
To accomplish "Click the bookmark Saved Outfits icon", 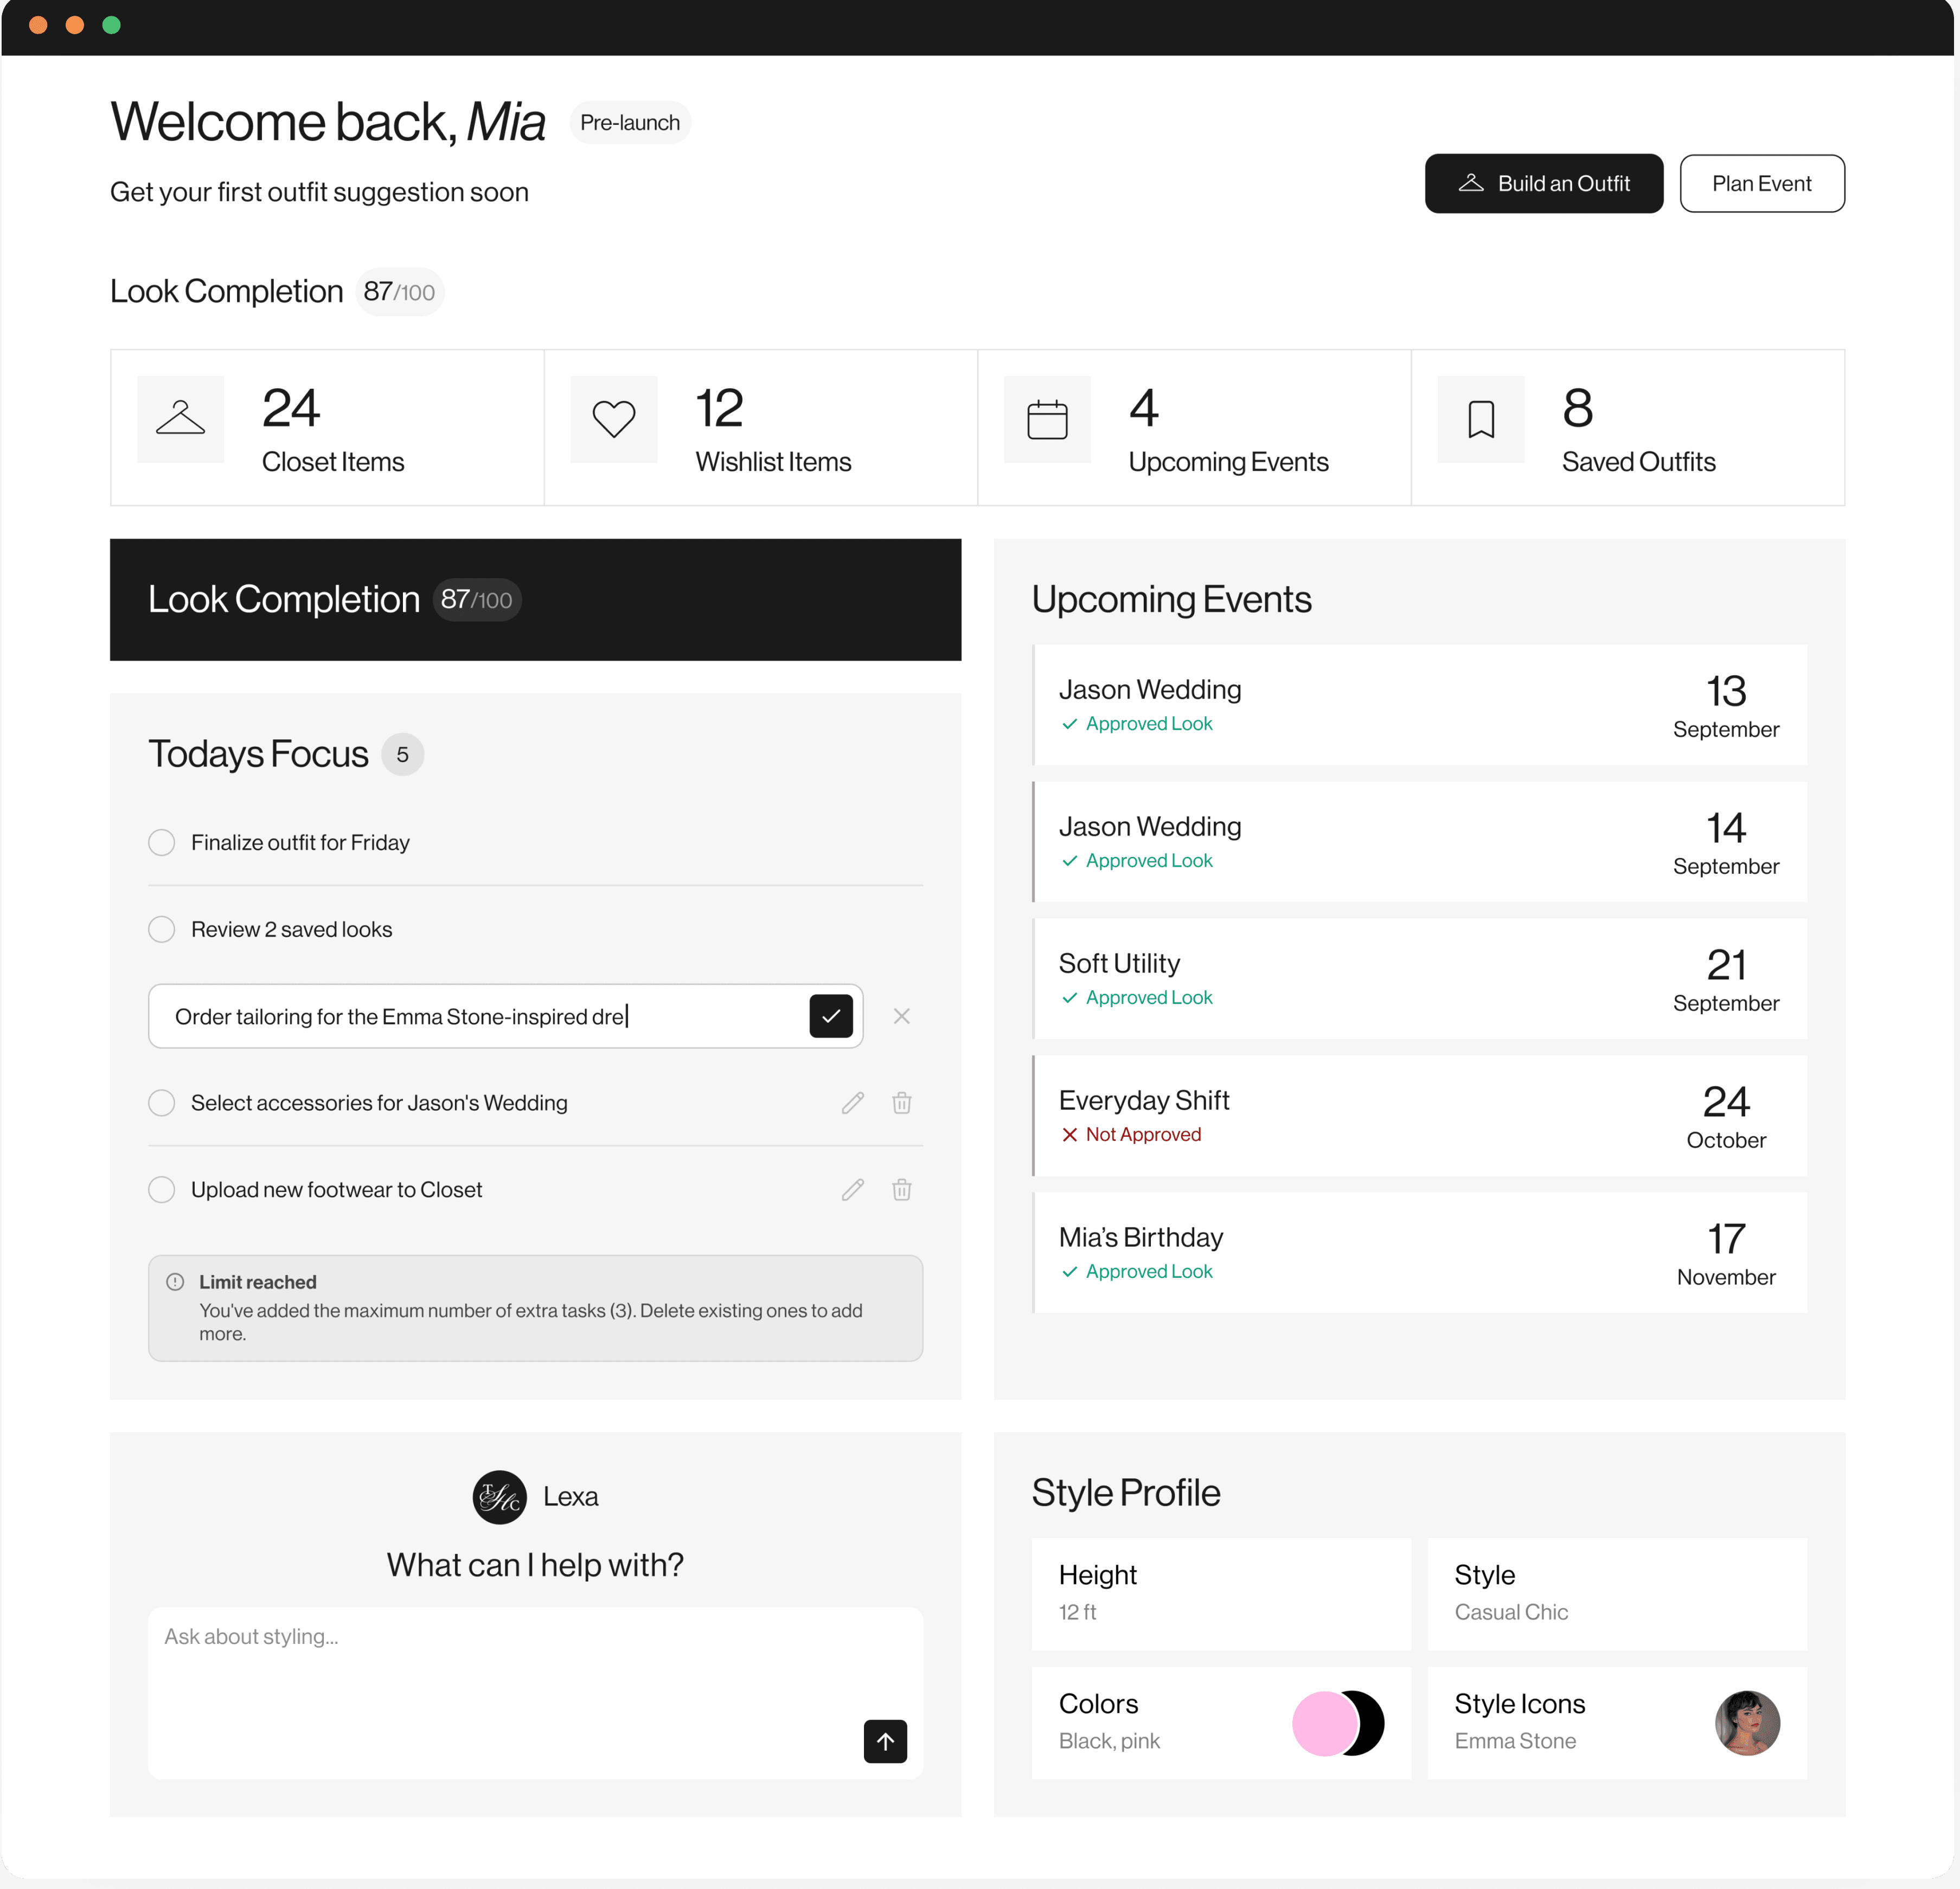I will coord(1481,419).
